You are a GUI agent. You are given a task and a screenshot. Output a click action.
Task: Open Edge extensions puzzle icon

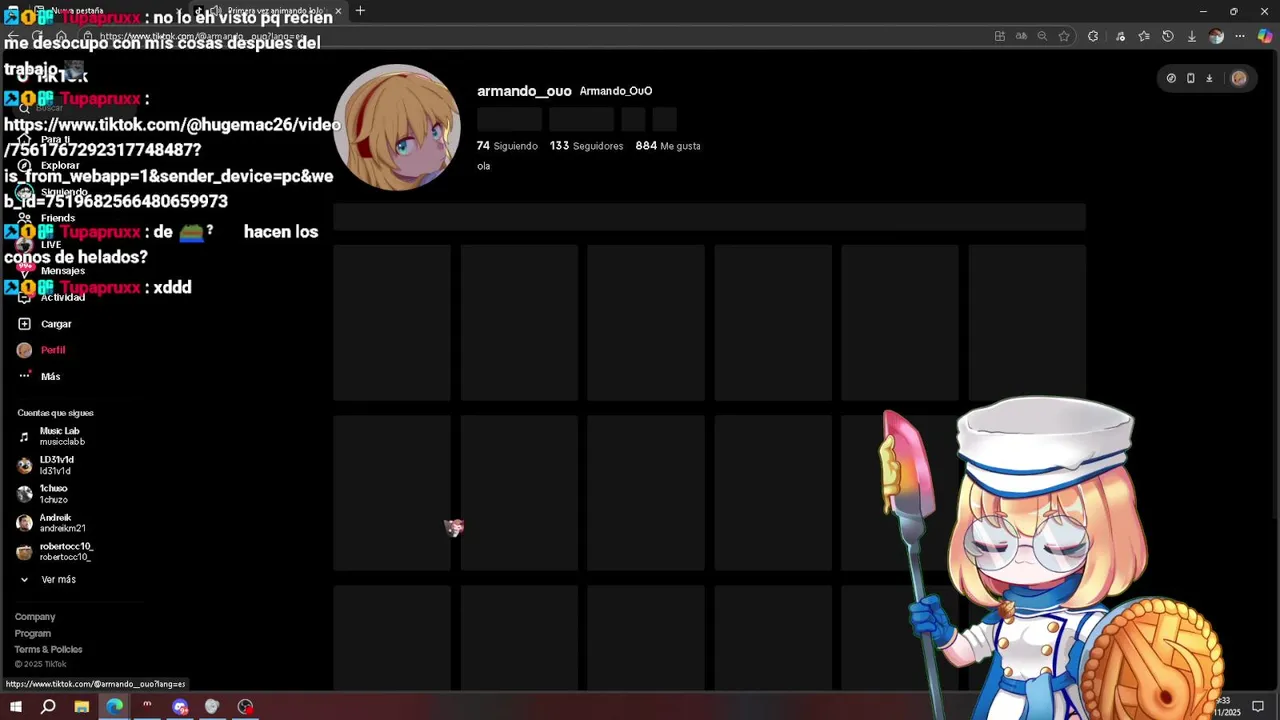pyautogui.click(x=1093, y=36)
